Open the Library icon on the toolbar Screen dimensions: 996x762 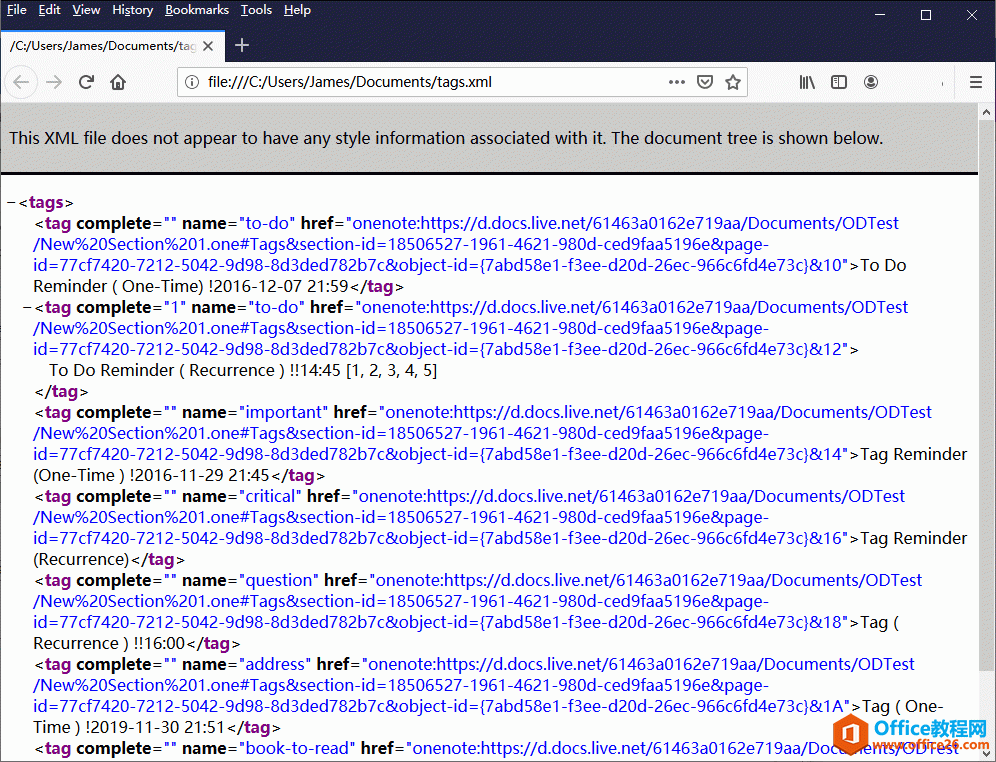pyautogui.click(x=807, y=82)
